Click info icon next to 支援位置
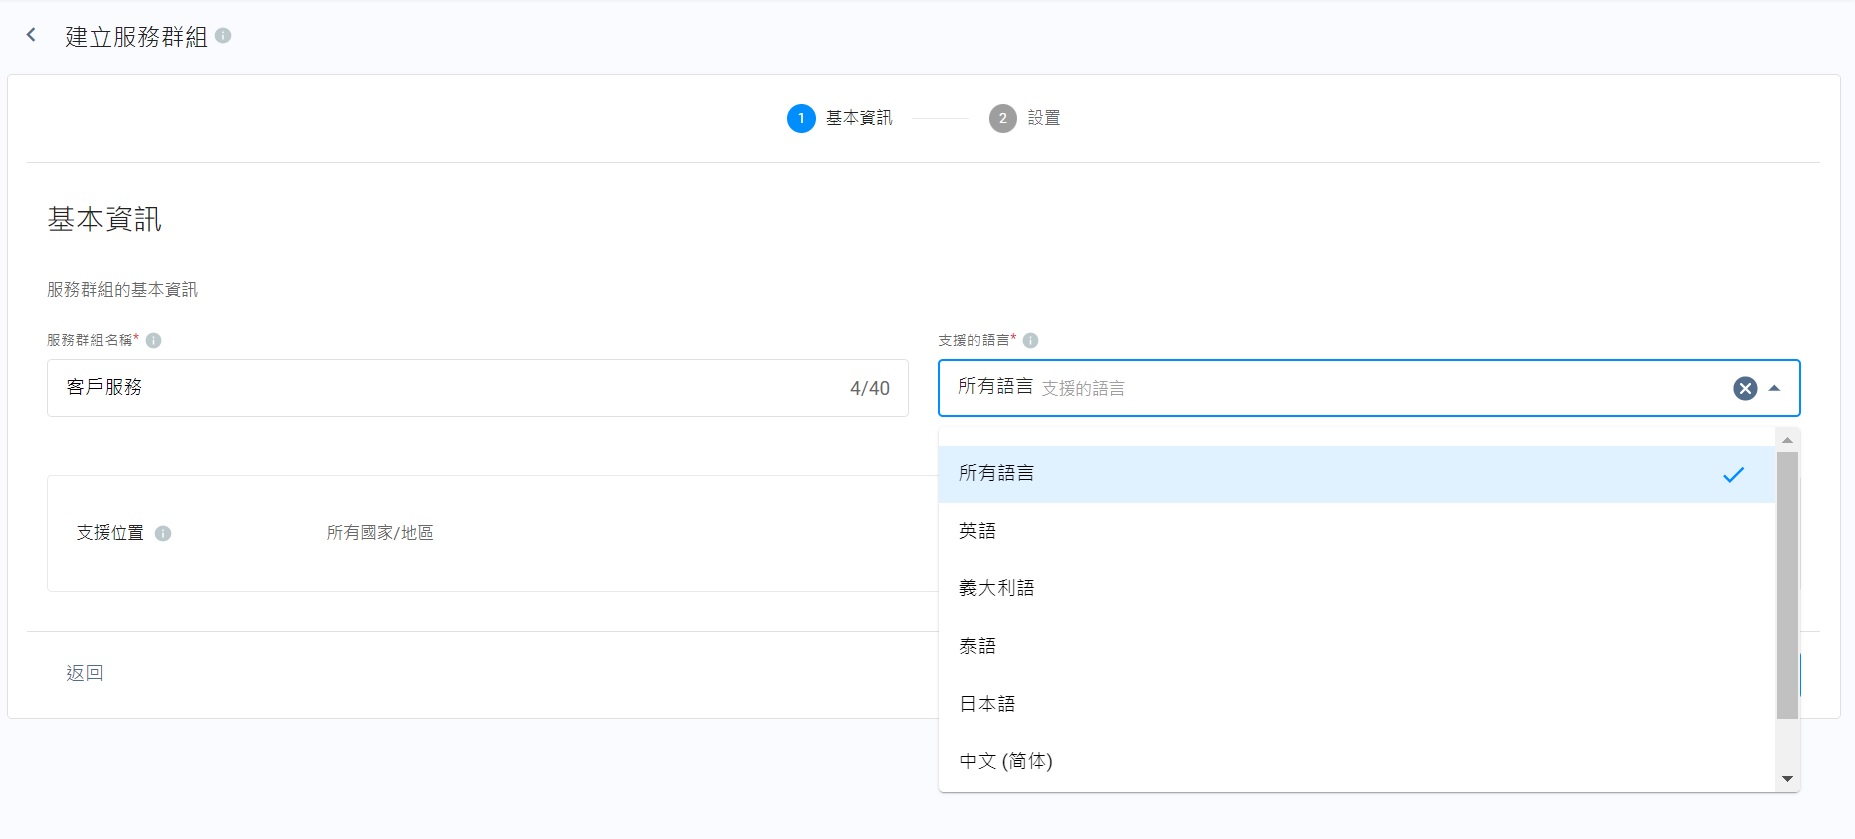 163,533
